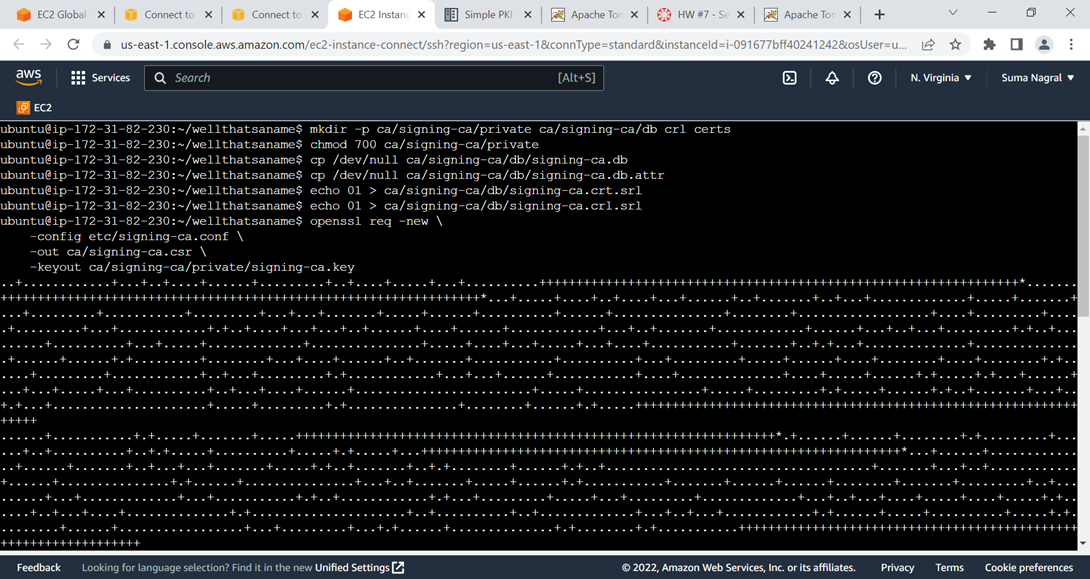The width and height of the screenshot is (1090, 579).
Task: Switch to the Simple PKI tab
Action: (x=487, y=15)
